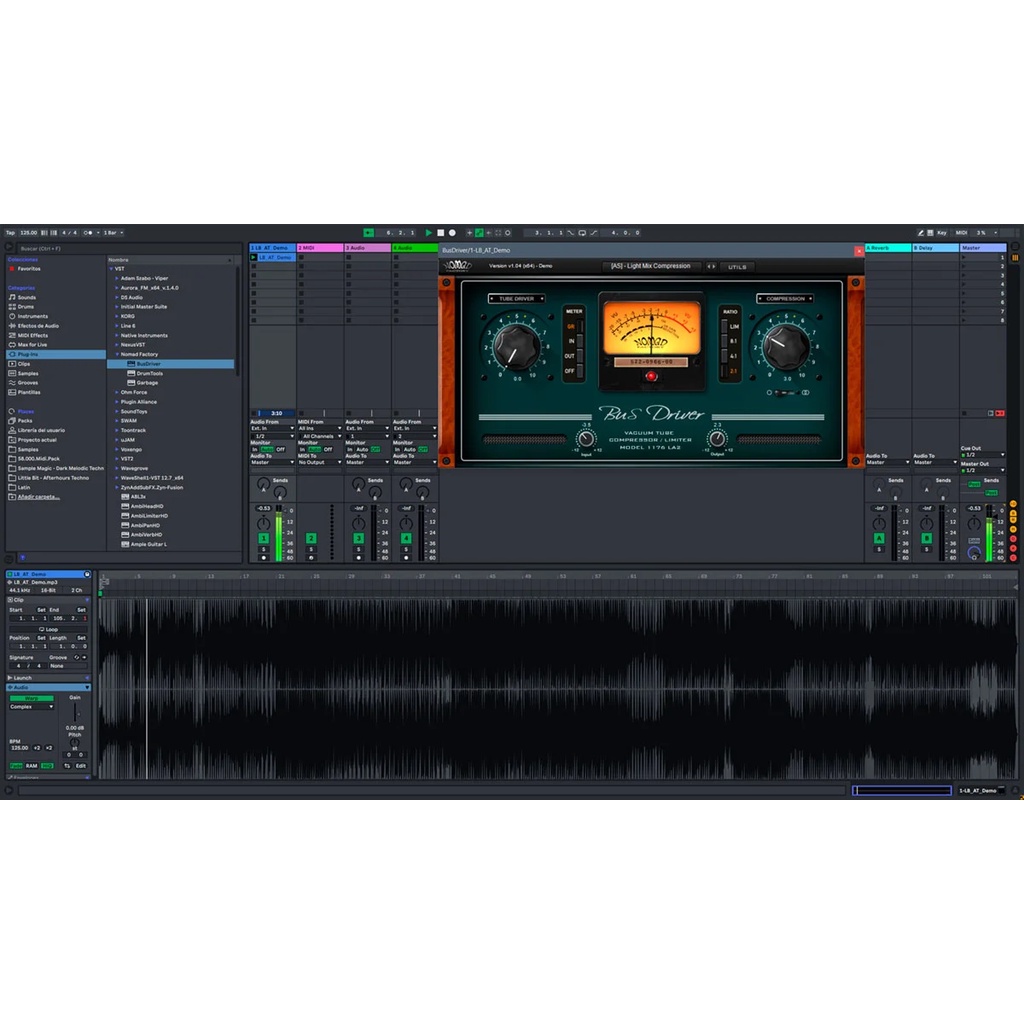This screenshot has height=1024, width=1024.
Task: Launch the LB_AT_Demo clip play triangle
Action: click(254, 257)
